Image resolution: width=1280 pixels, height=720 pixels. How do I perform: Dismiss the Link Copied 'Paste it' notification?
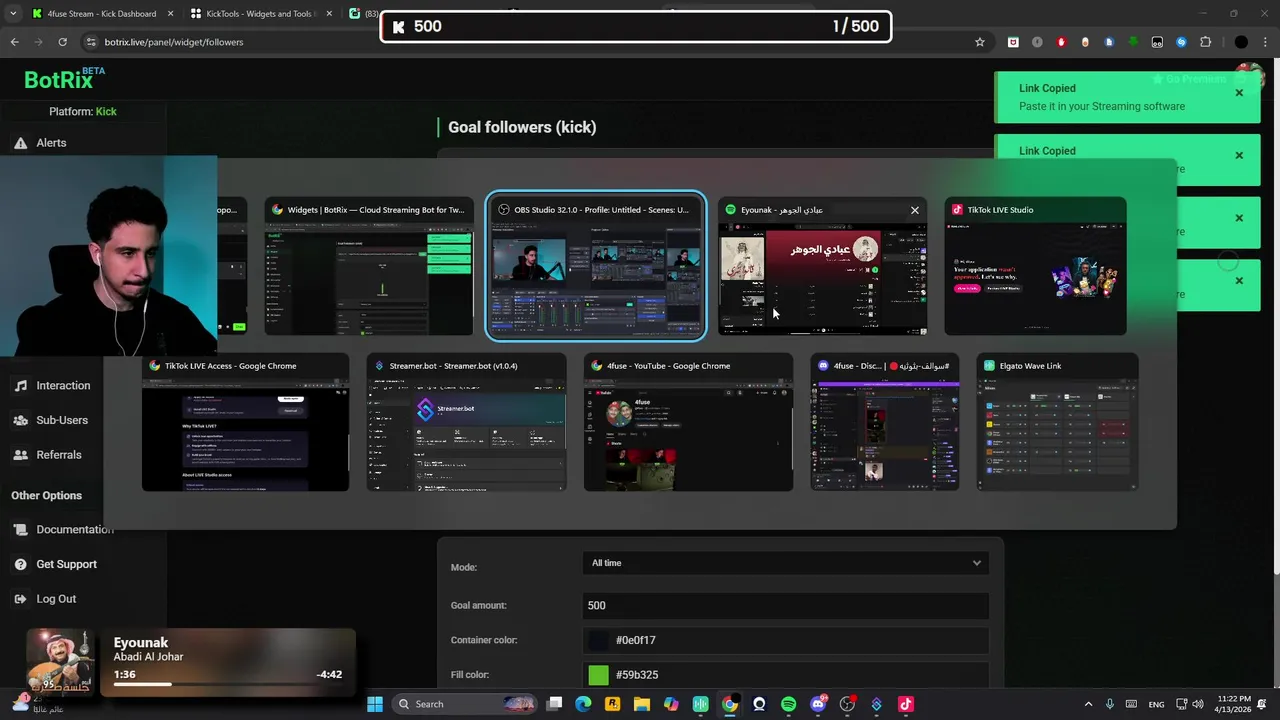pos(1239,93)
